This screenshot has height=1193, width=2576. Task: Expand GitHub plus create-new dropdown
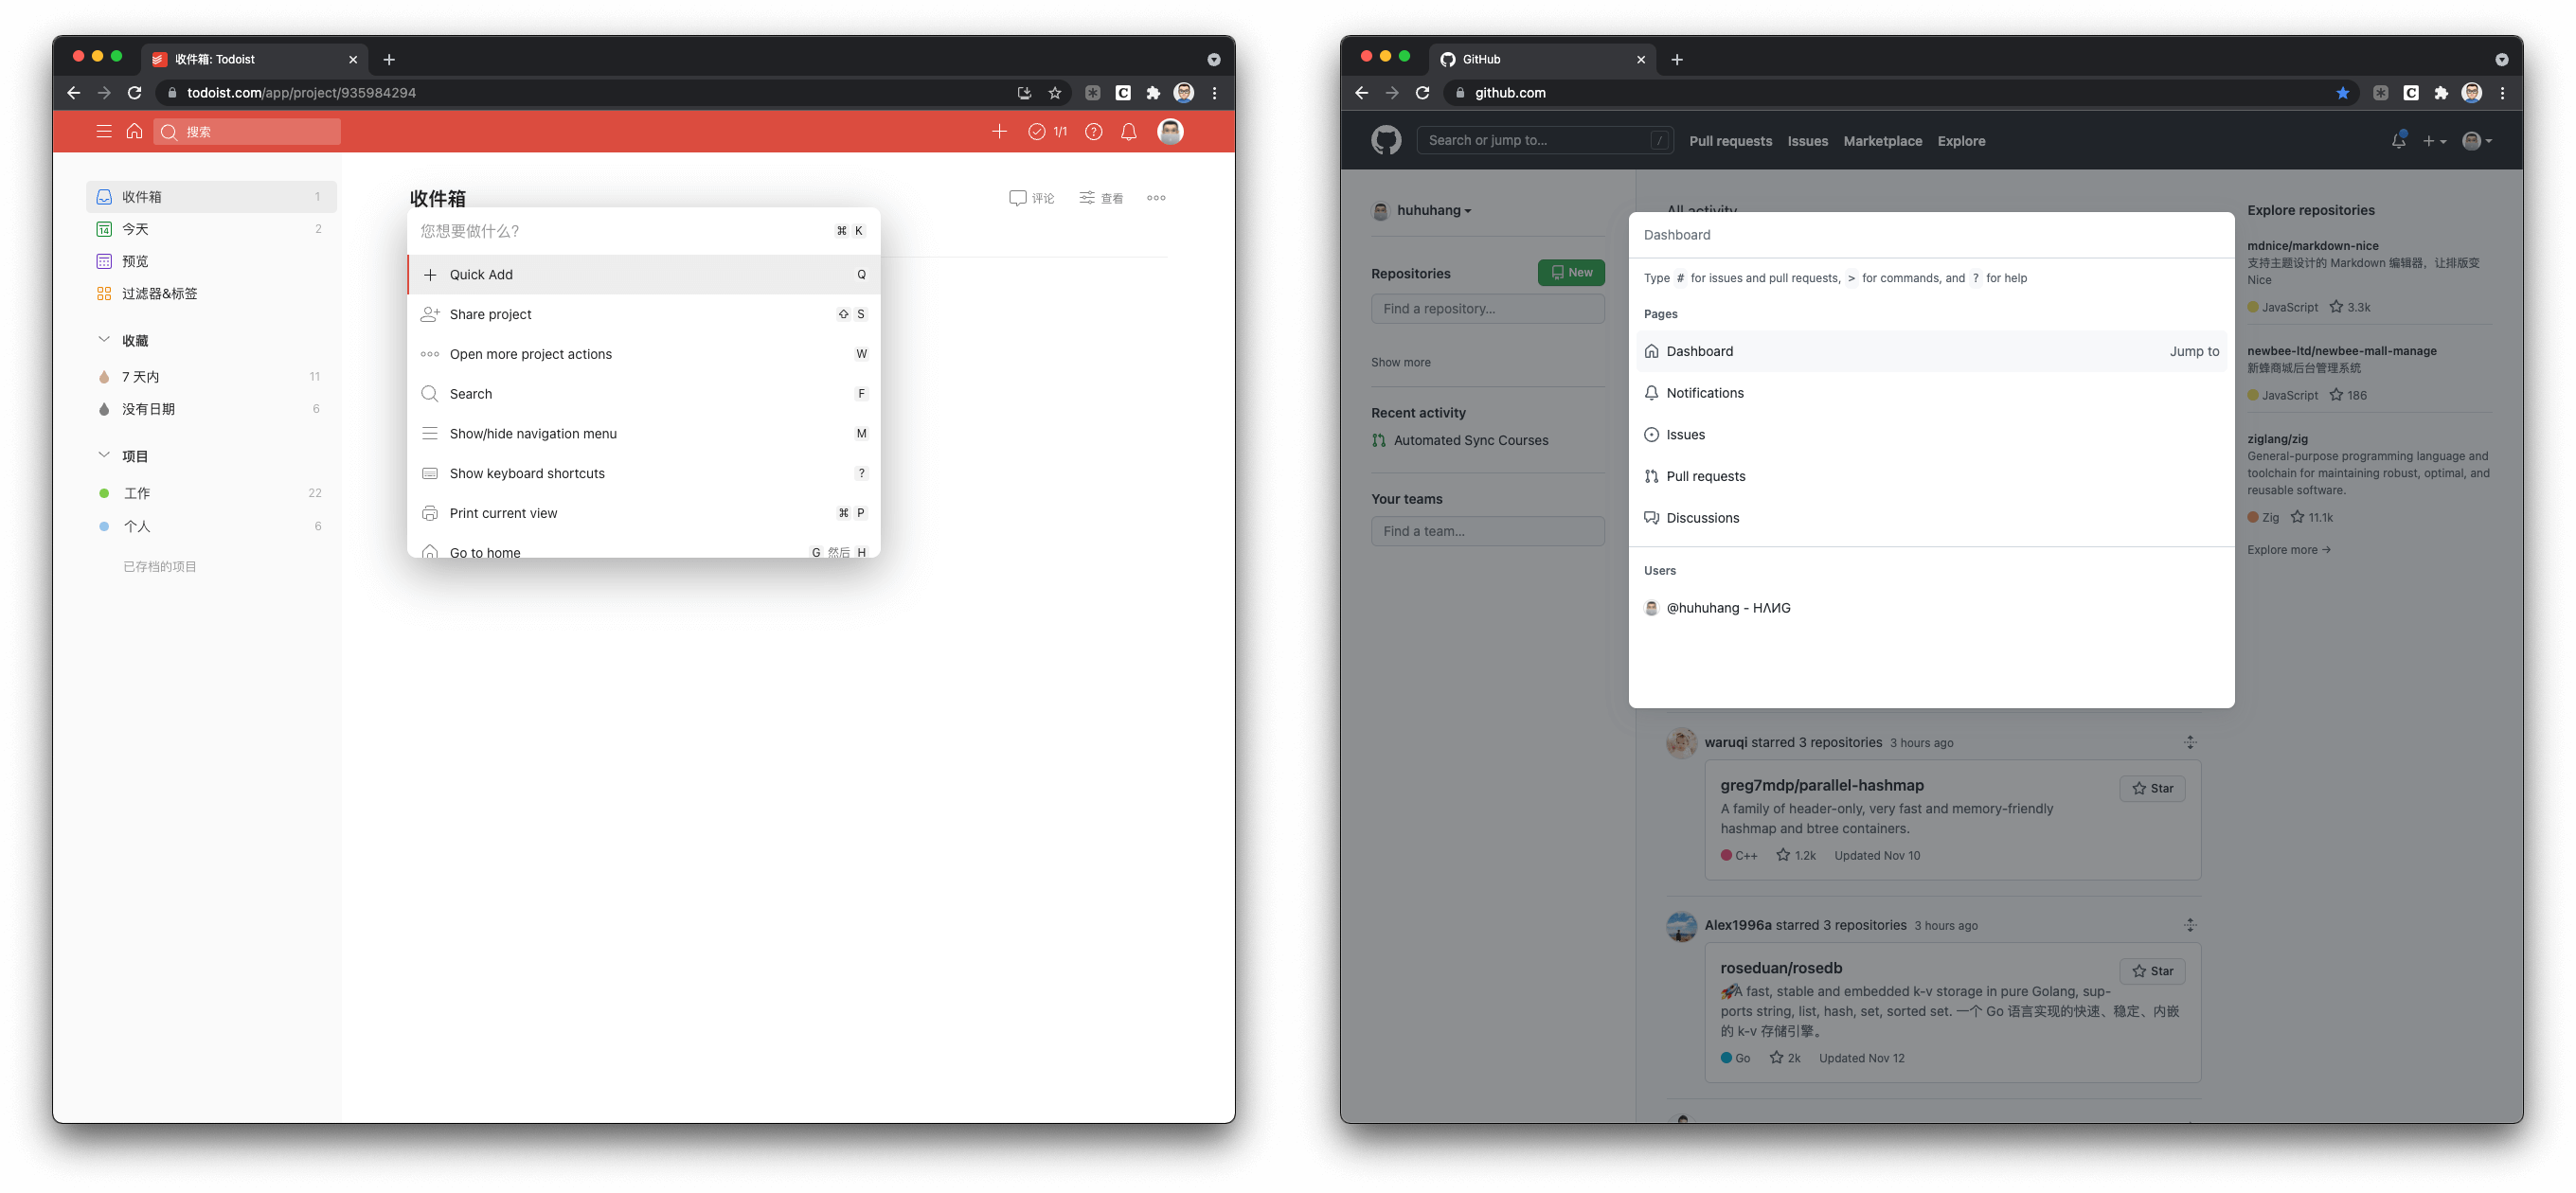2434,141
